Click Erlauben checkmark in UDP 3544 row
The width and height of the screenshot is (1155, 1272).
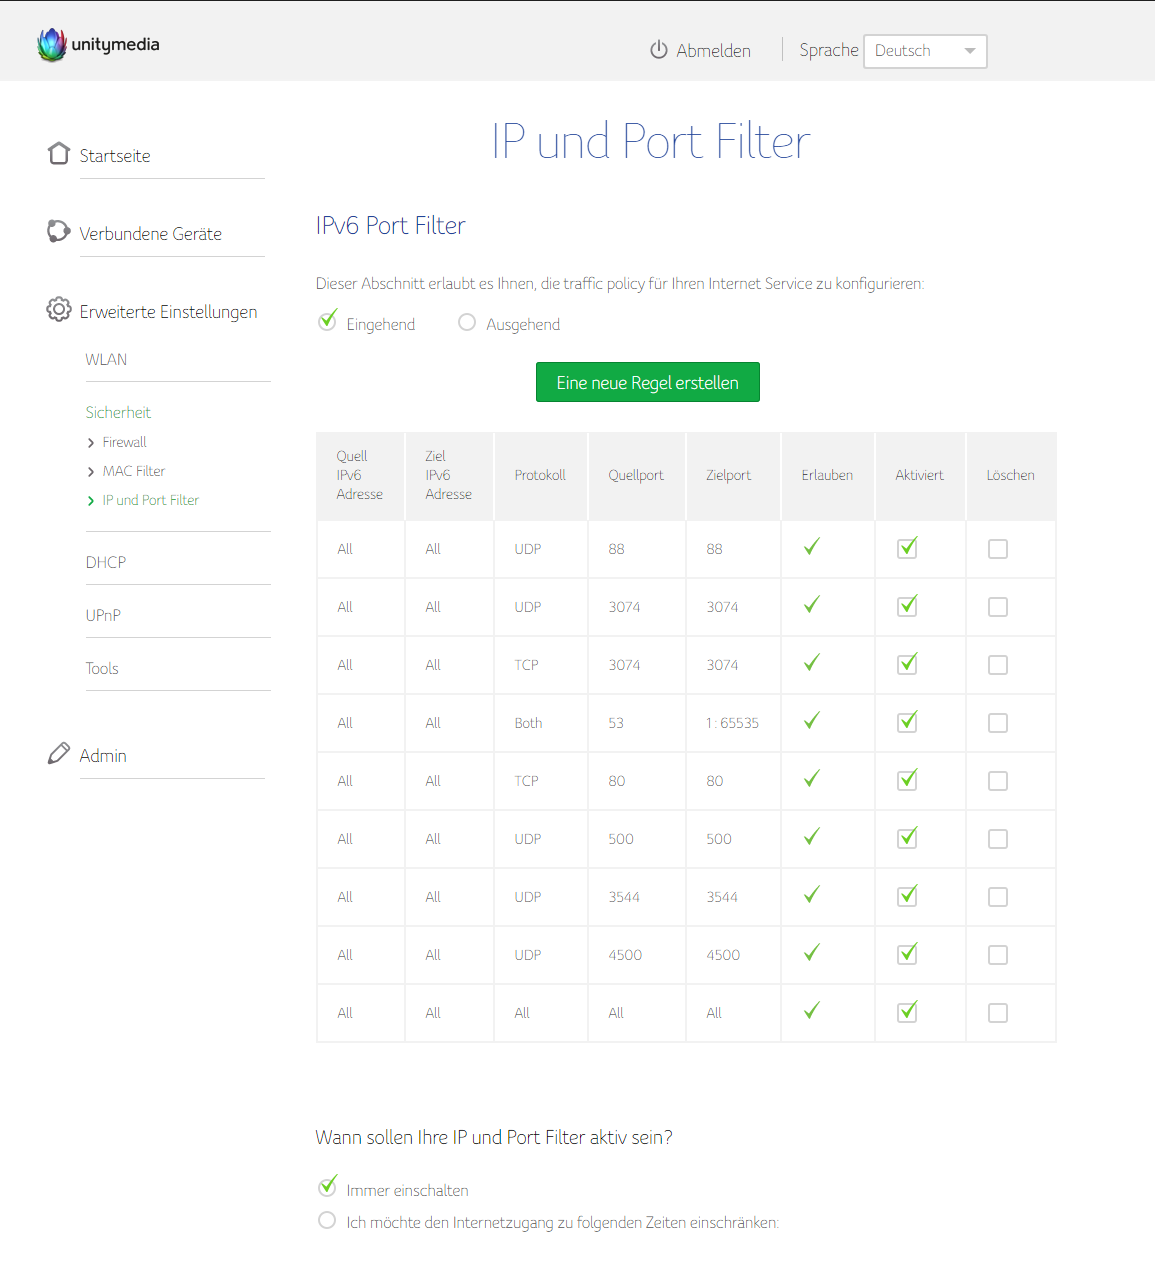pyautogui.click(x=812, y=894)
